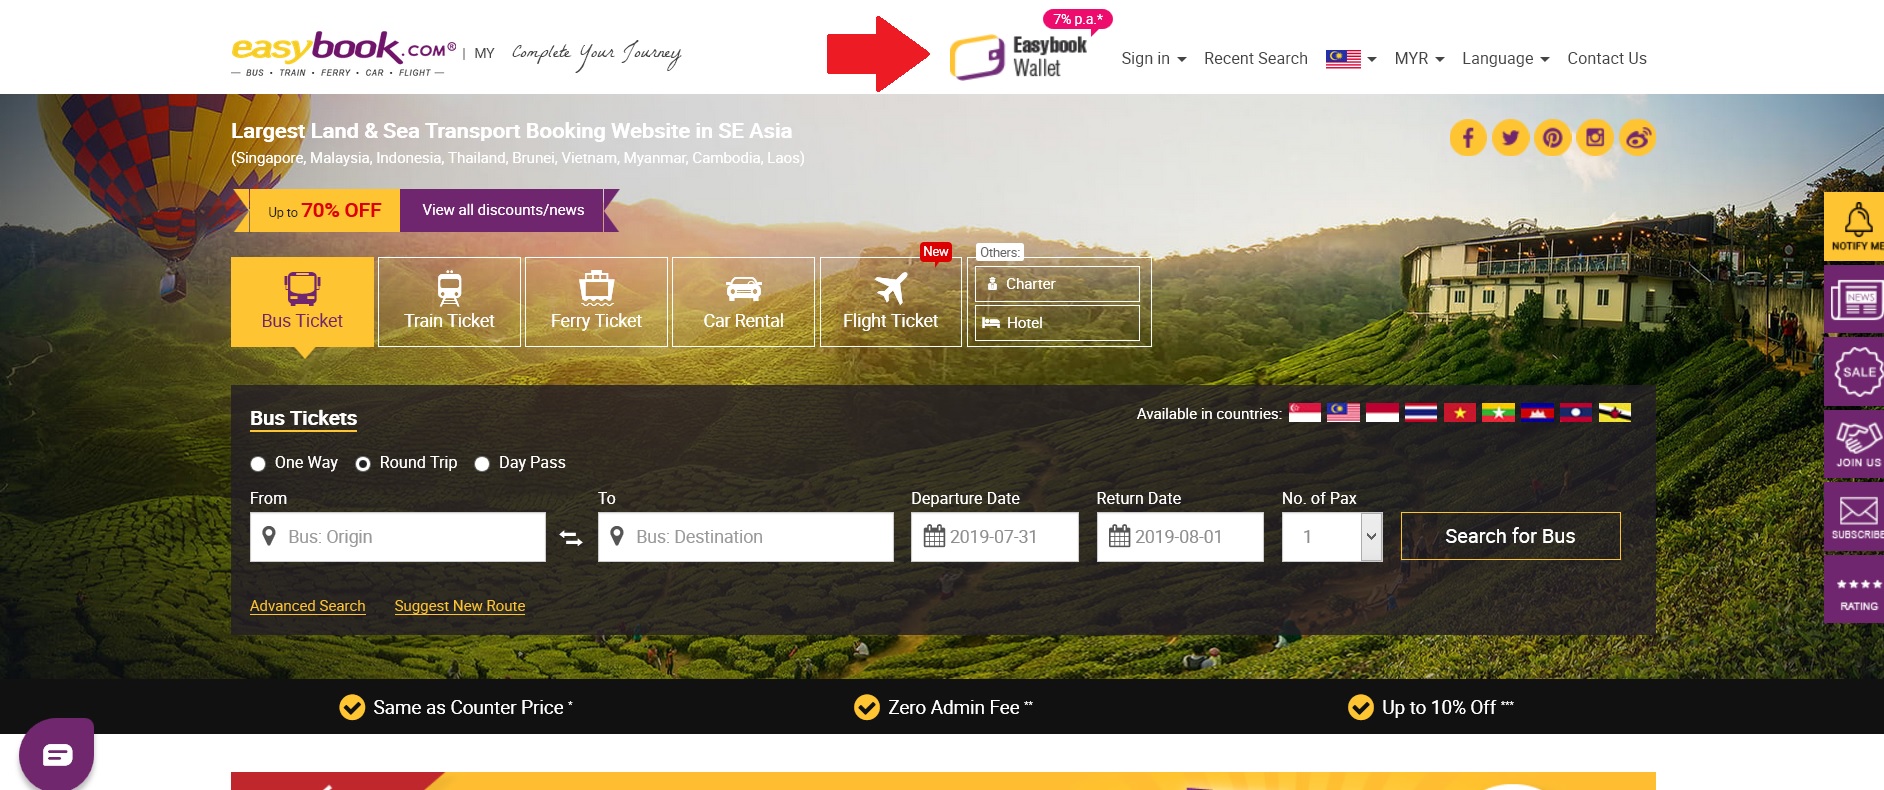Expand the Sign in dropdown

click(x=1153, y=58)
